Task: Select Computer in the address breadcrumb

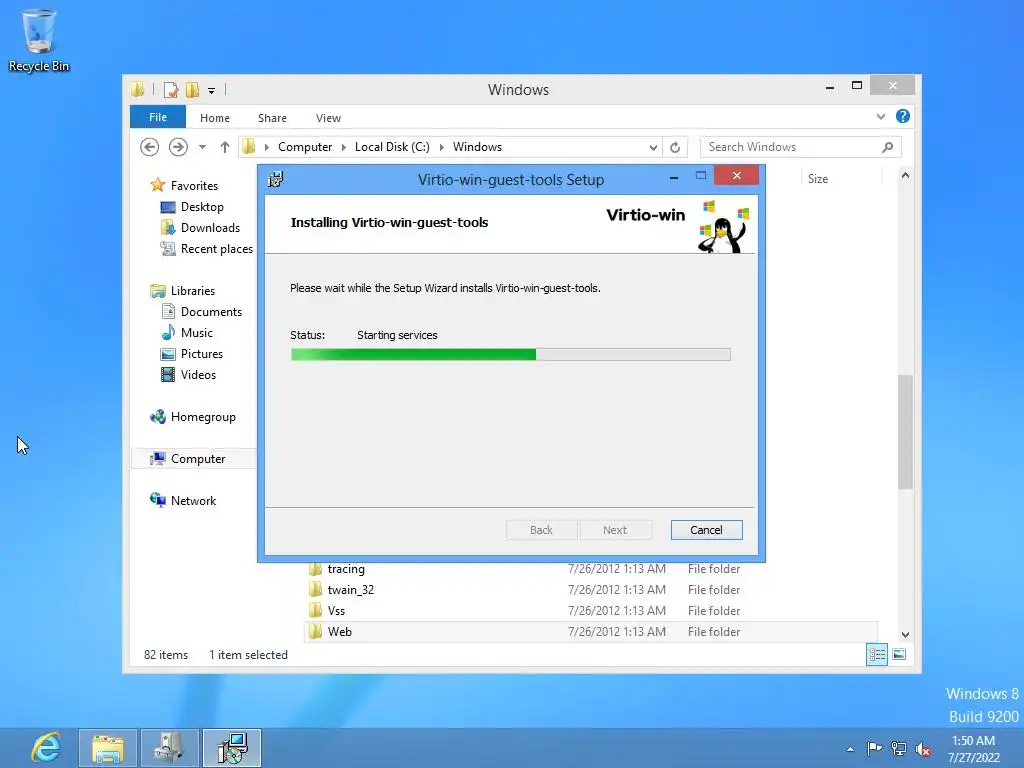Action: click(305, 147)
